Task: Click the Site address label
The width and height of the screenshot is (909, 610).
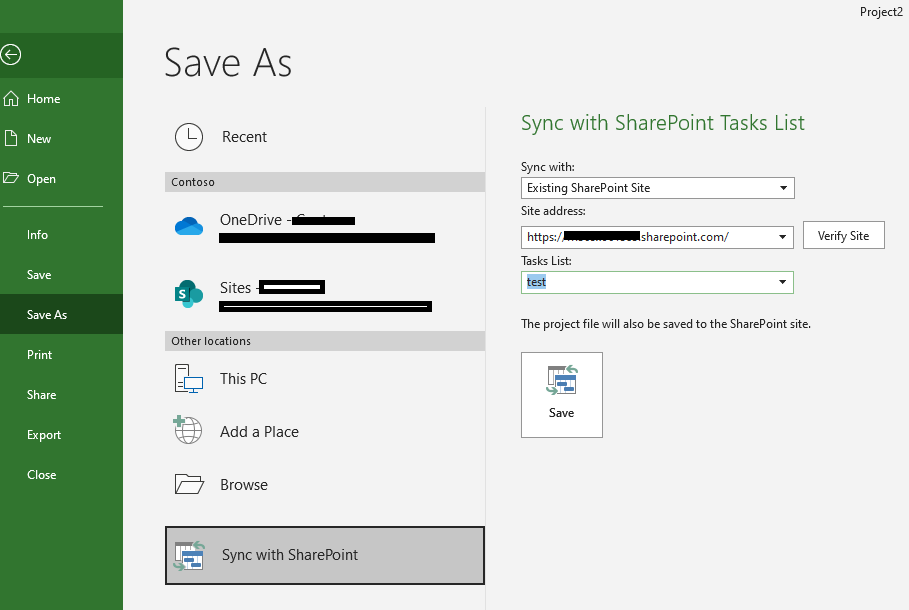Action: click(553, 211)
